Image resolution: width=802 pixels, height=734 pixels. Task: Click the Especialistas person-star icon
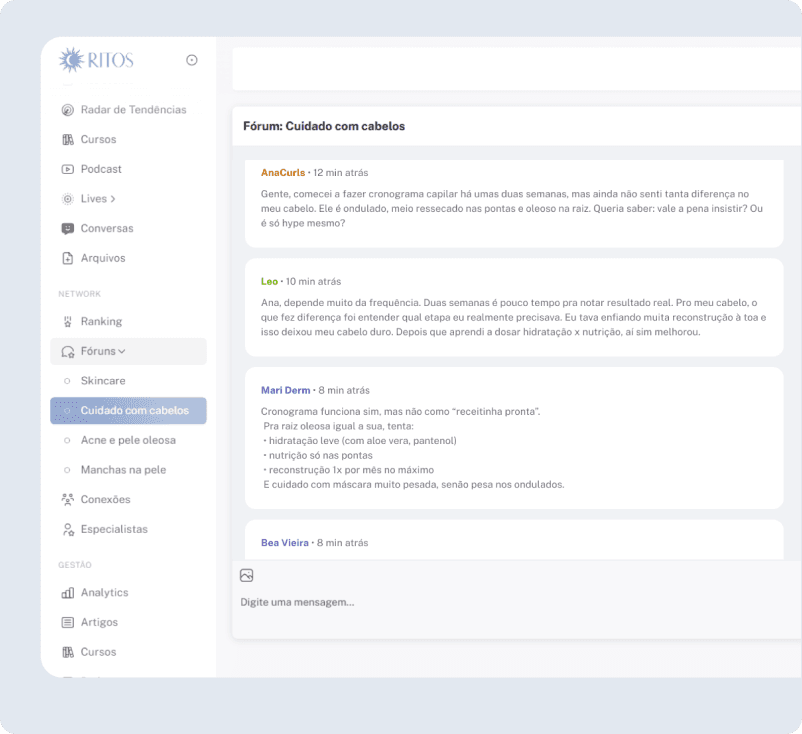coord(68,529)
